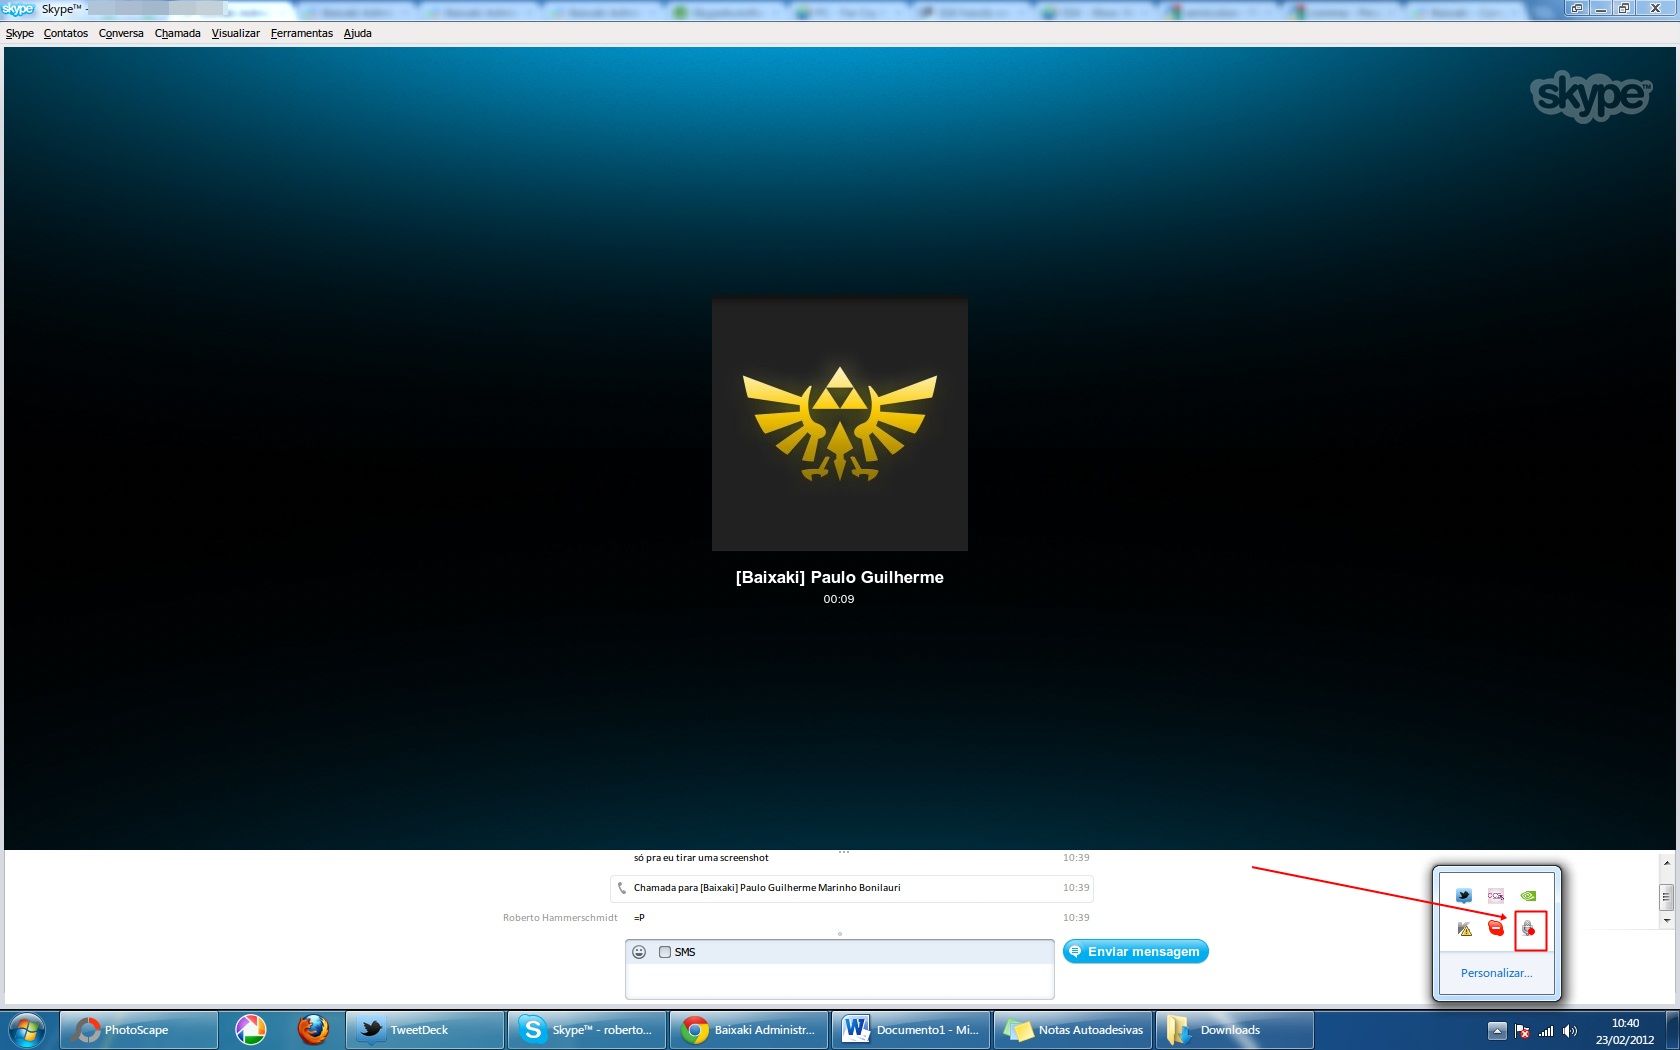The image size is (1680, 1050).
Task: Click the chat scrollbar down arrow
Action: pos(1666,920)
